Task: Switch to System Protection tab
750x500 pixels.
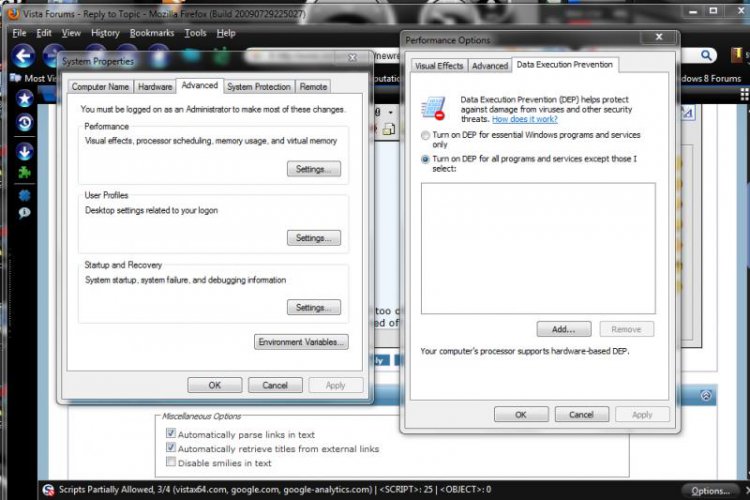Action: pos(259,87)
